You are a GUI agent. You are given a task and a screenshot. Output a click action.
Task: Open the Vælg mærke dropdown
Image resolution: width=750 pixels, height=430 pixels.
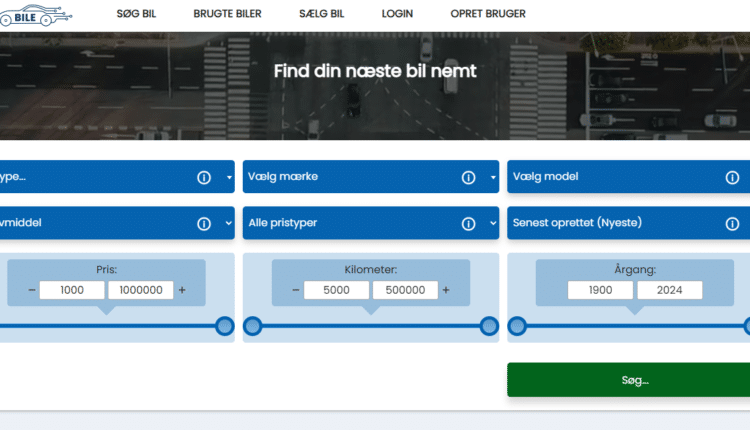(x=350, y=177)
